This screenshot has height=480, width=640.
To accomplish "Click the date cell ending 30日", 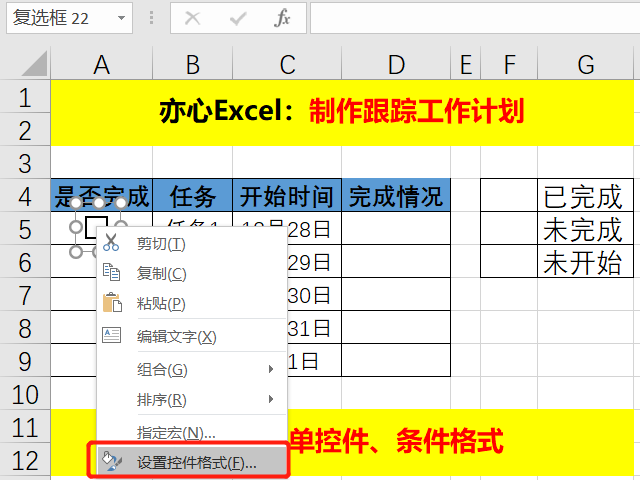I will [314, 295].
